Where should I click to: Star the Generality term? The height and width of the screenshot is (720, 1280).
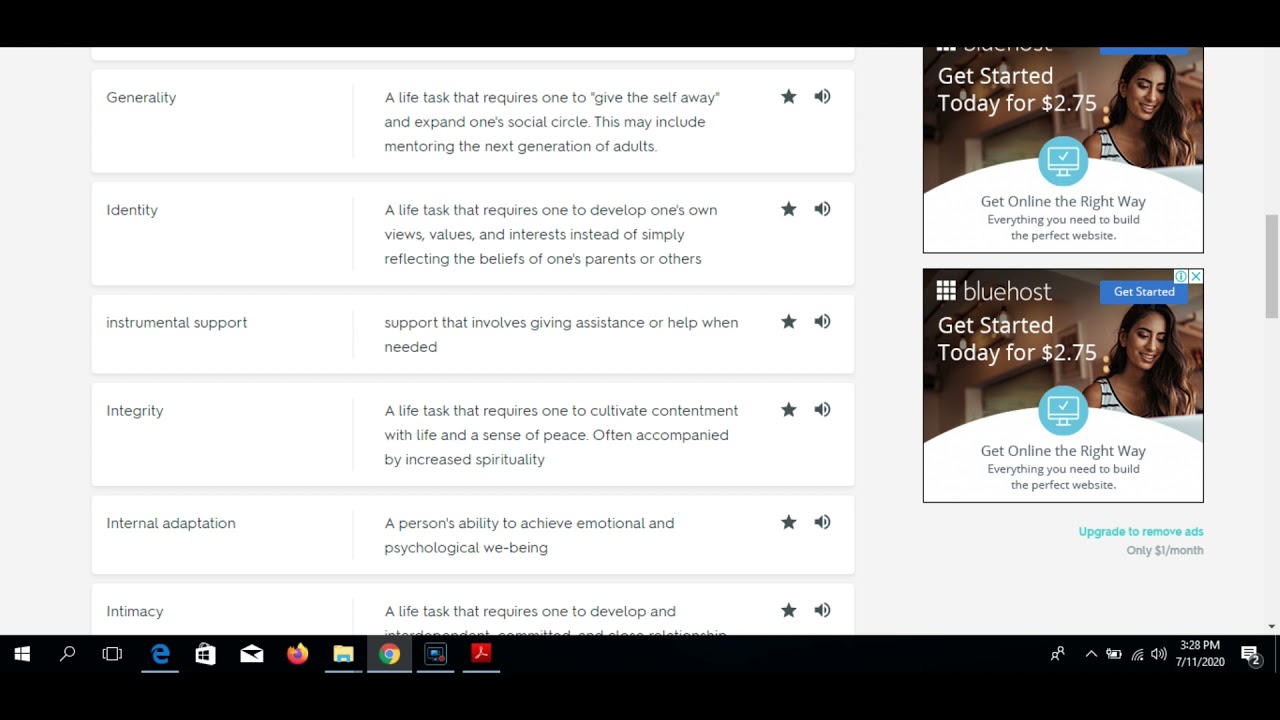[789, 97]
